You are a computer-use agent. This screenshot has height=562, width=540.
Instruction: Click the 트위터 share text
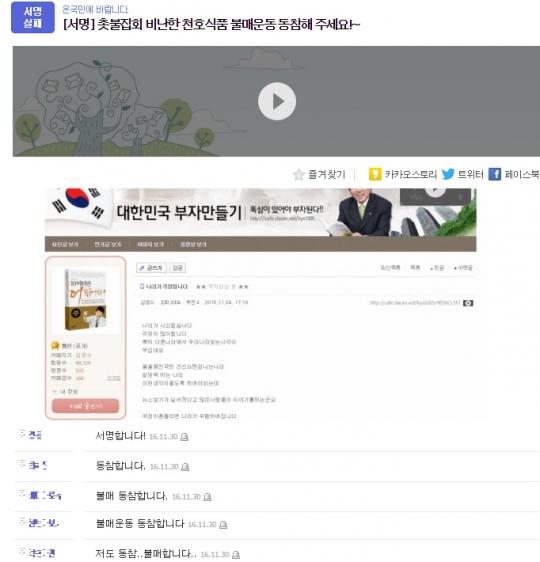[470, 175]
